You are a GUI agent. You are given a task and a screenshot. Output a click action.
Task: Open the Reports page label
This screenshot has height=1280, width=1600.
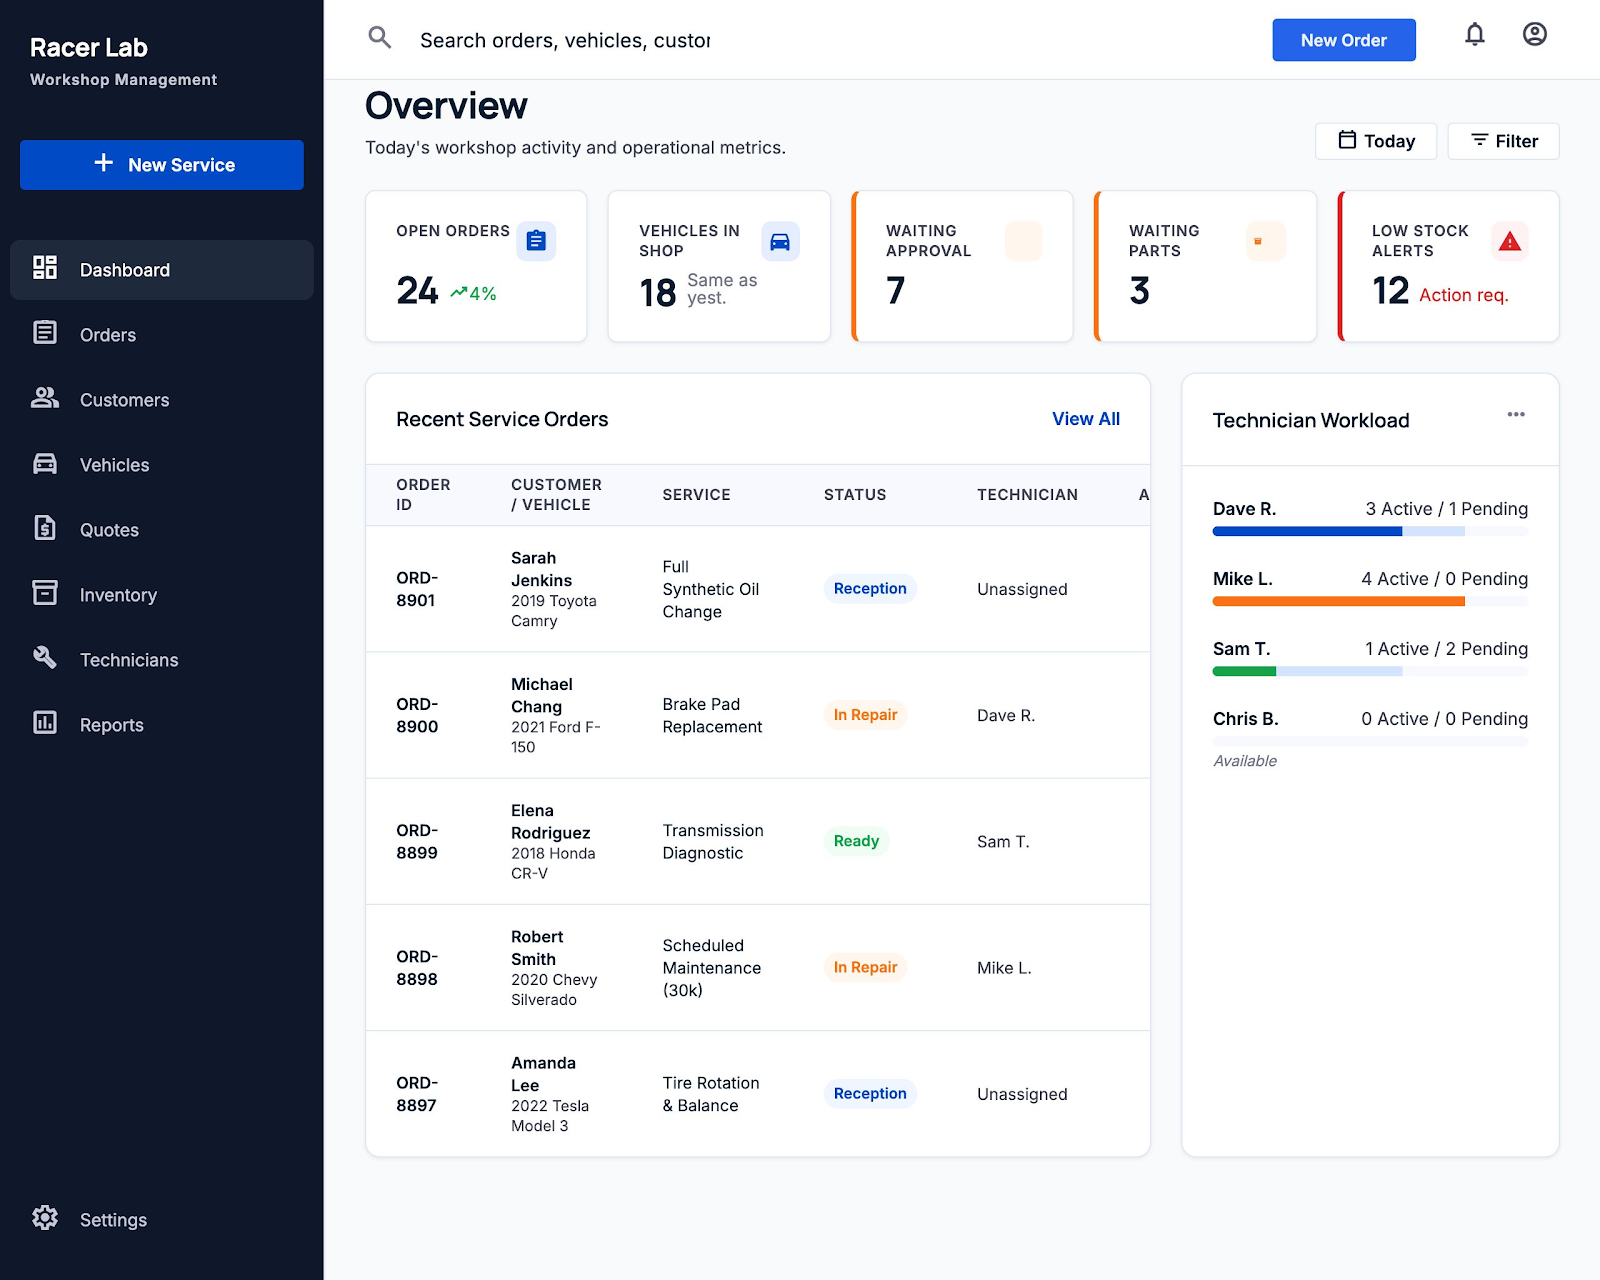click(x=112, y=725)
